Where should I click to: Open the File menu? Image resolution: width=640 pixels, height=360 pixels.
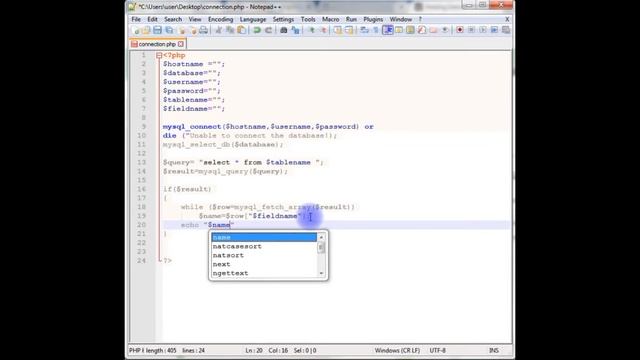click(x=136, y=19)
